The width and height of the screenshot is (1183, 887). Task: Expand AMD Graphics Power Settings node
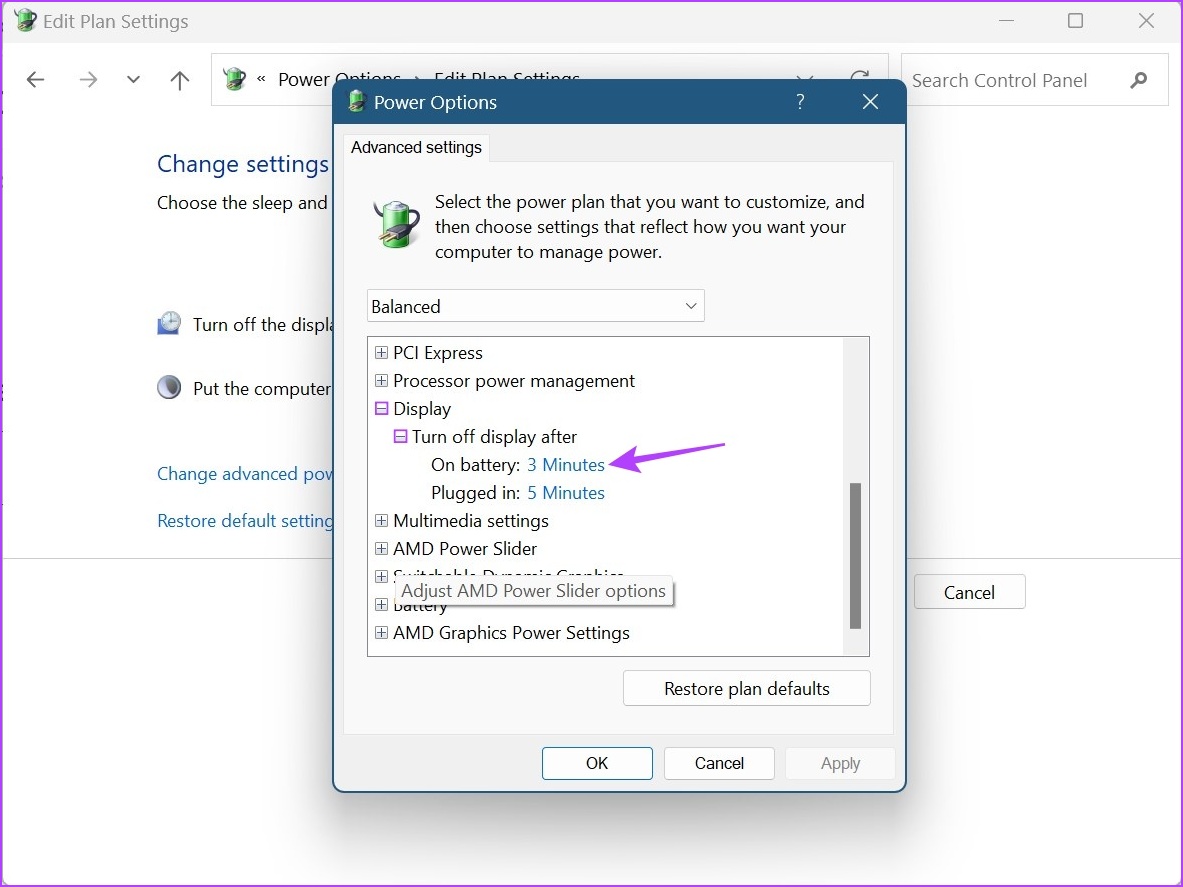point(382,632)
